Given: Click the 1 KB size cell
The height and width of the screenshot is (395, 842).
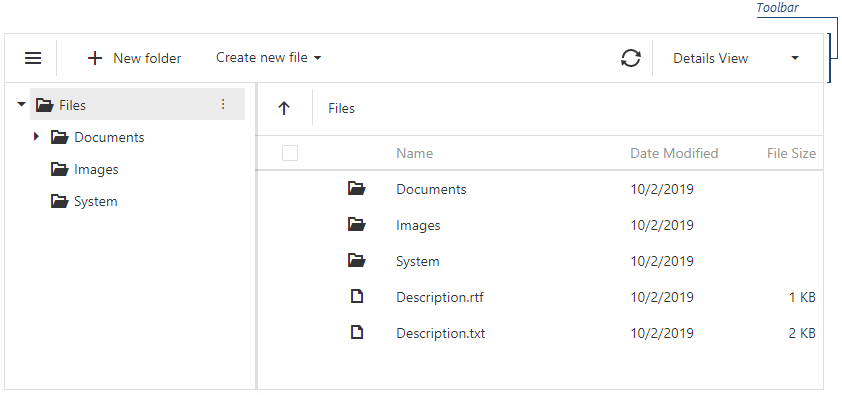Looking at the screenshot, I should (802, 297).
